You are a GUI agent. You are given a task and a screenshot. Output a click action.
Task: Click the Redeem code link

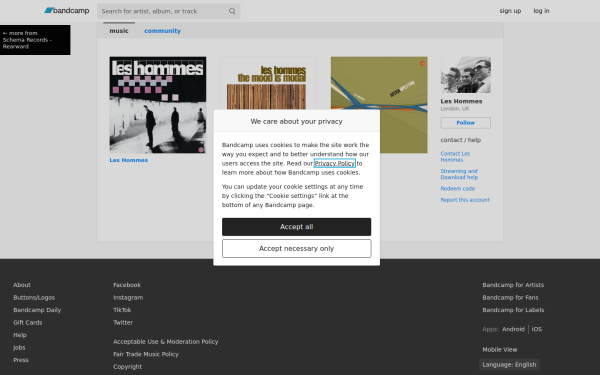[x=458, y=189]
